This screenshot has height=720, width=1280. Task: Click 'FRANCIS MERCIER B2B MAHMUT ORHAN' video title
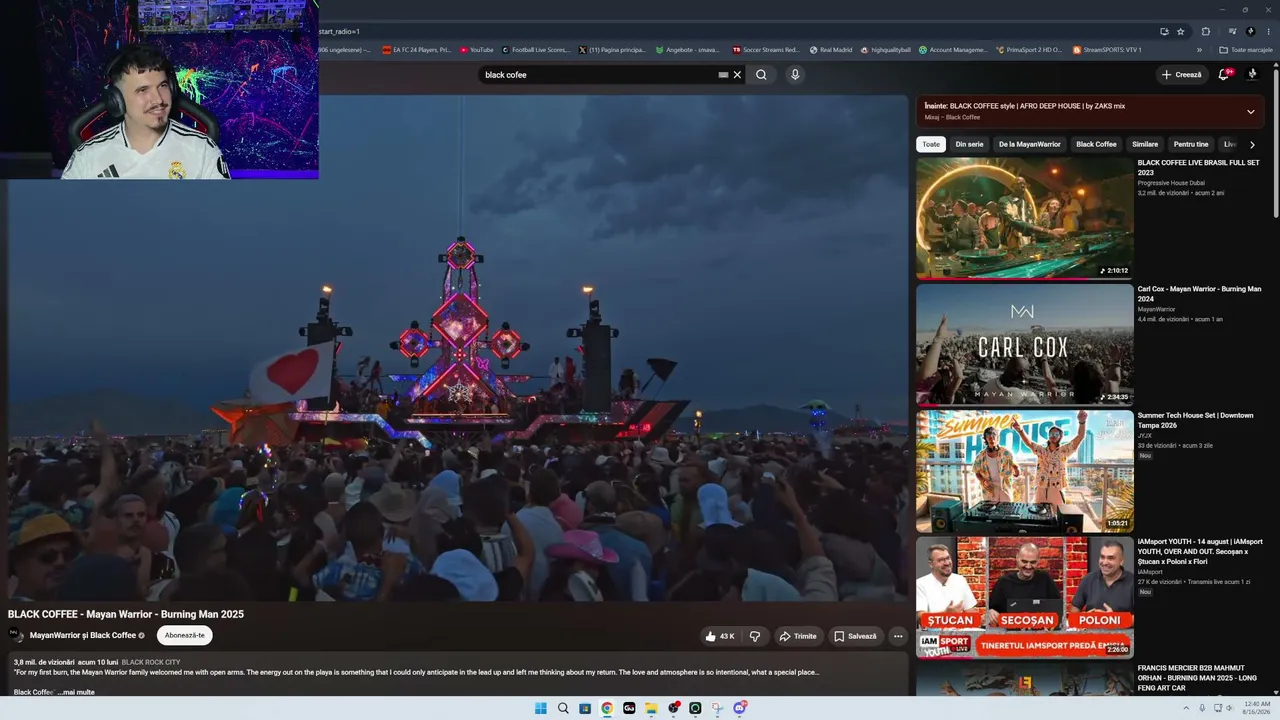(1195, 678)
